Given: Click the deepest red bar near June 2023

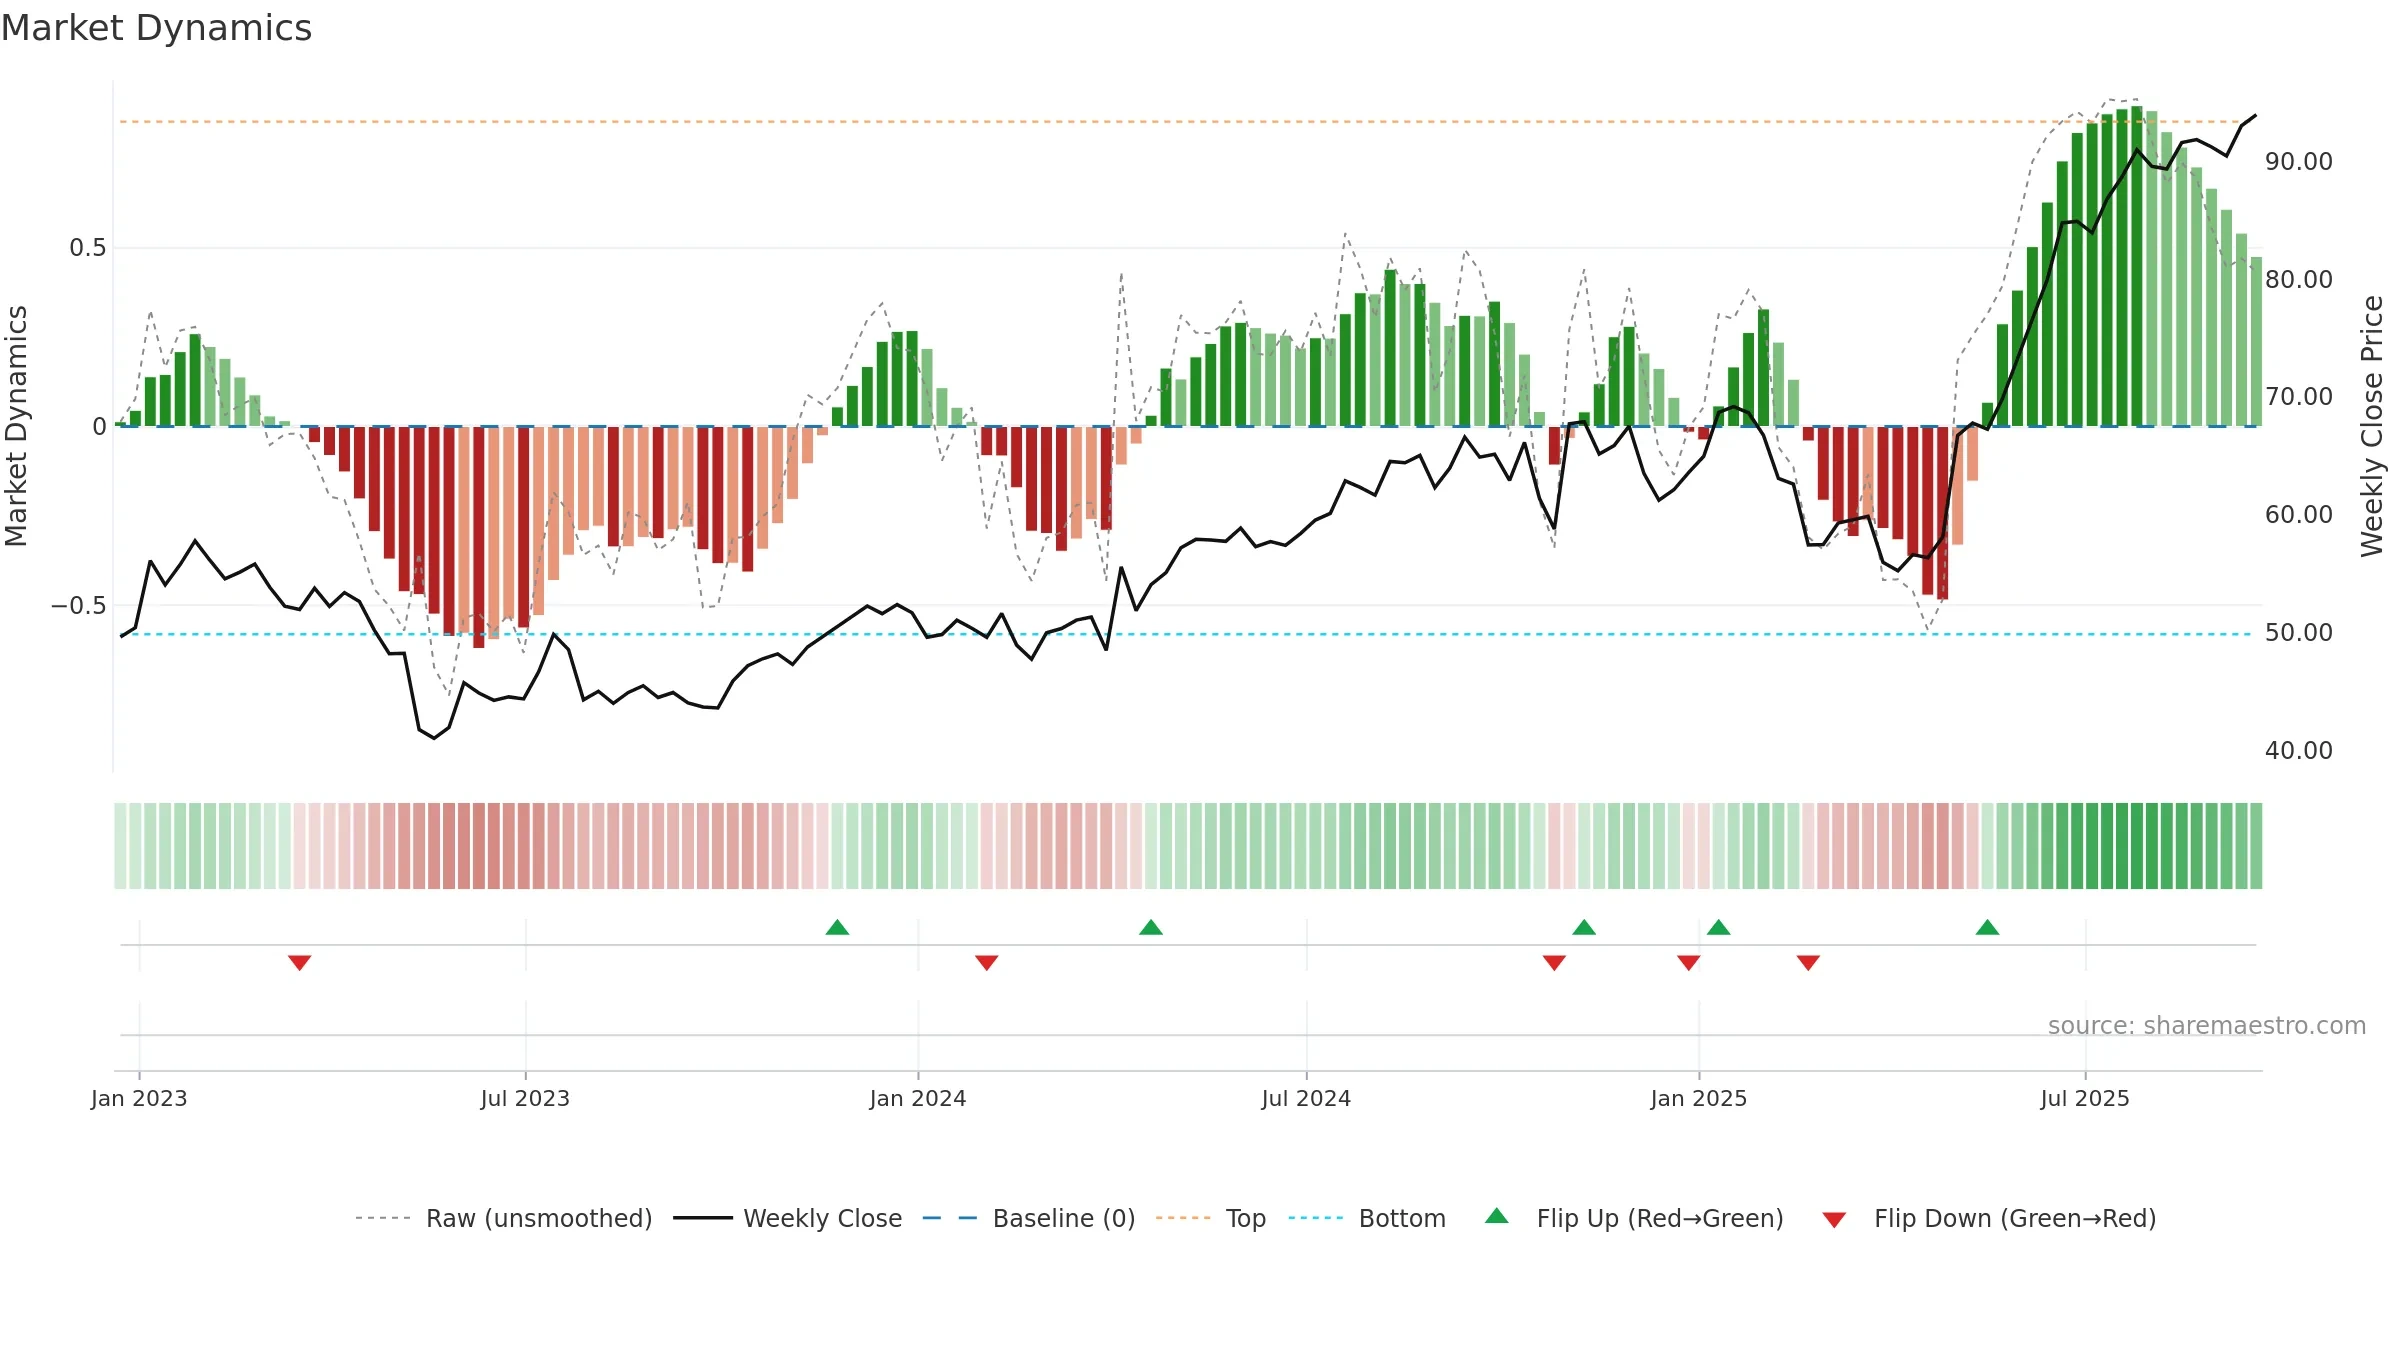Looking at the screenshot, I should click(479, 537).
